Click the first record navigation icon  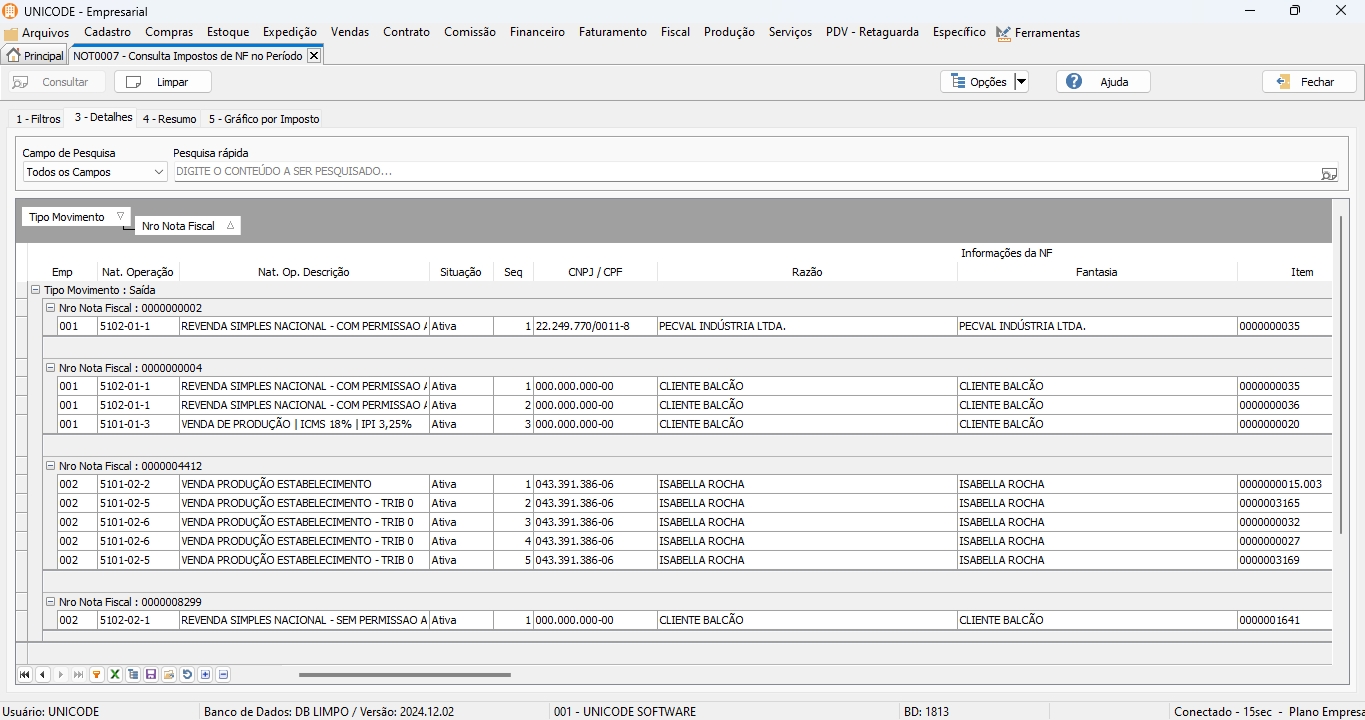[25, 675]
